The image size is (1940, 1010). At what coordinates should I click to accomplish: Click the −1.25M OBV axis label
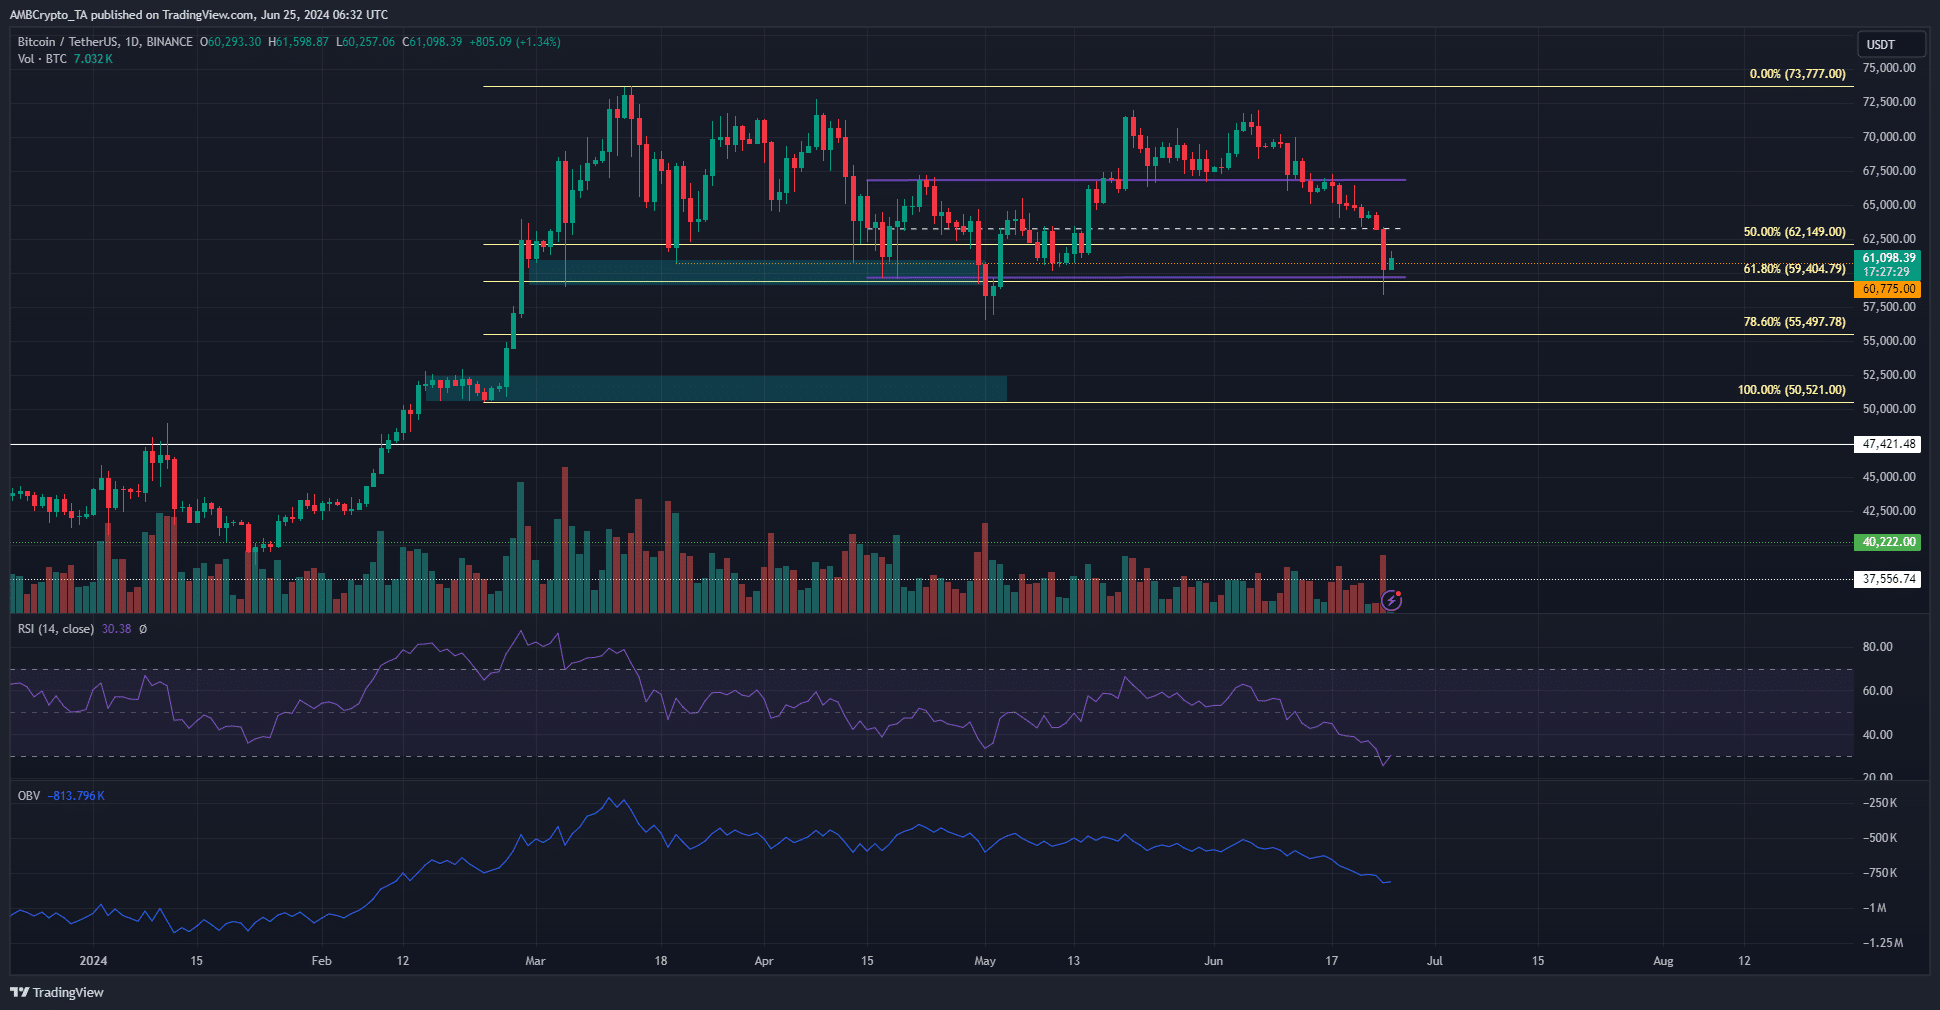pyautogui.click(x=1882, y=943)
